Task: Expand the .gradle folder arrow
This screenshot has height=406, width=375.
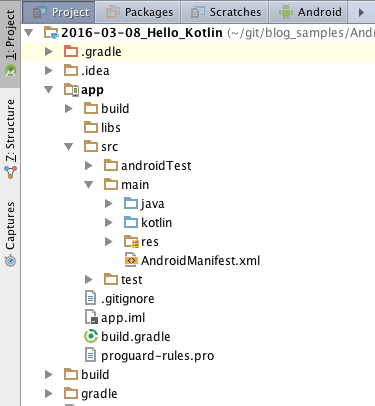Action: 49,52
